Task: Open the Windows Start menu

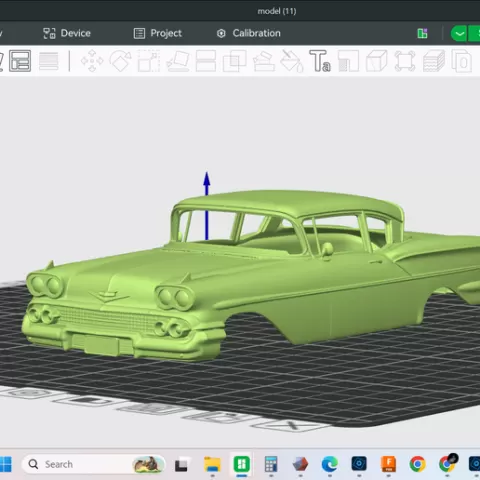Action: [x=6, y=464]
